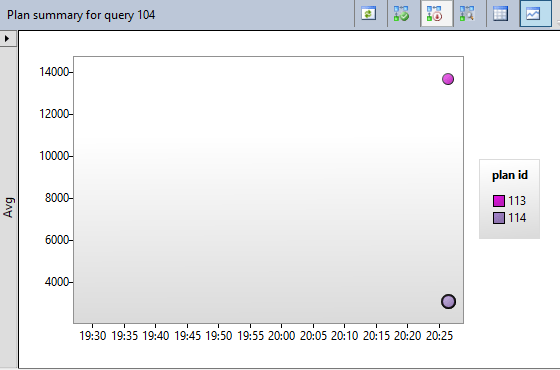Refresh the plan summary

click(369, 14)
